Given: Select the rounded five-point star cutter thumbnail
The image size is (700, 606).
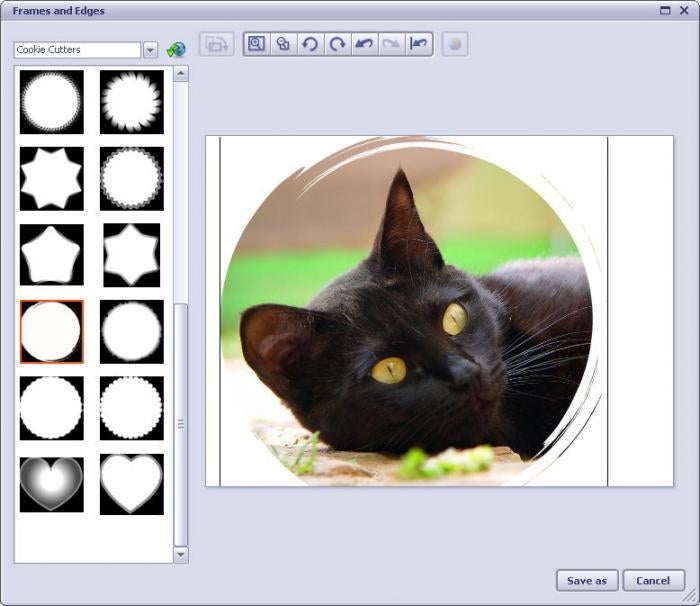Looking at the screenshot, I should pos(52,255).
